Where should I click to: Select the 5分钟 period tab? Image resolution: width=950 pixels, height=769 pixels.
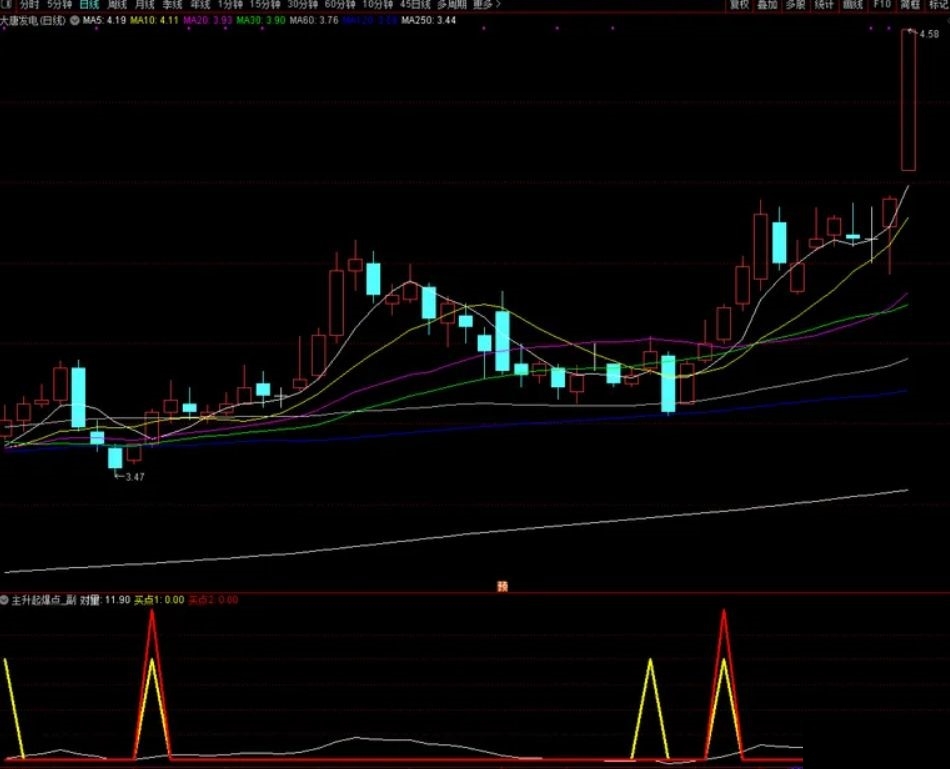pyautogui.click(x=59, y=4)
